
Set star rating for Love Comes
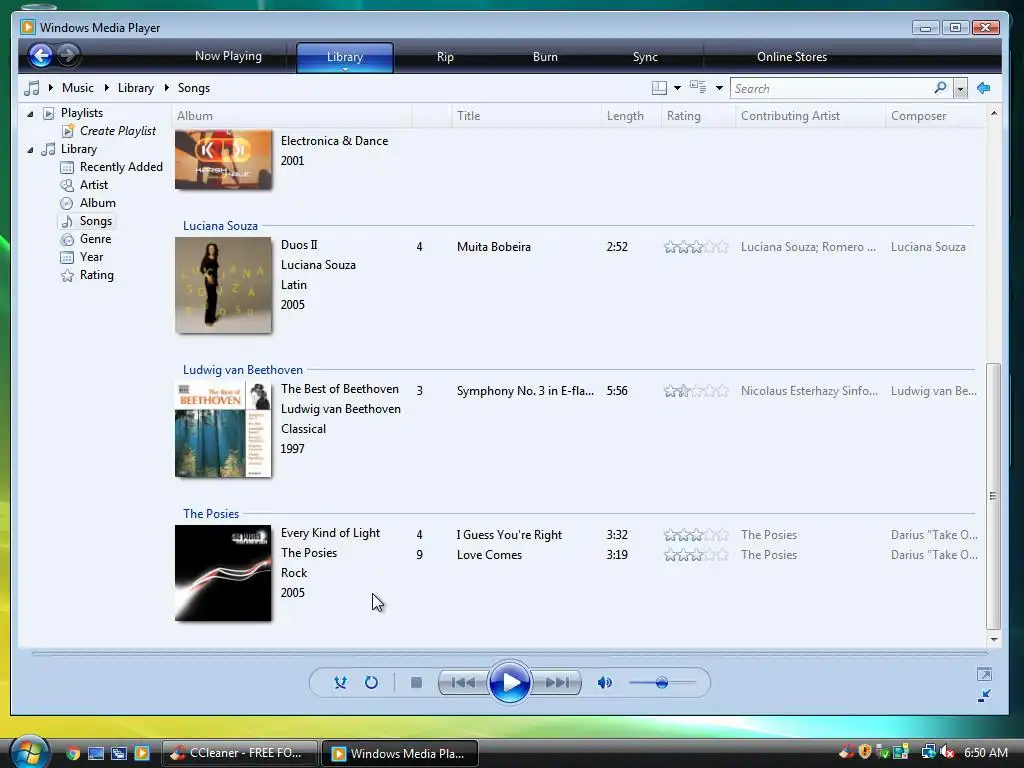696,555
